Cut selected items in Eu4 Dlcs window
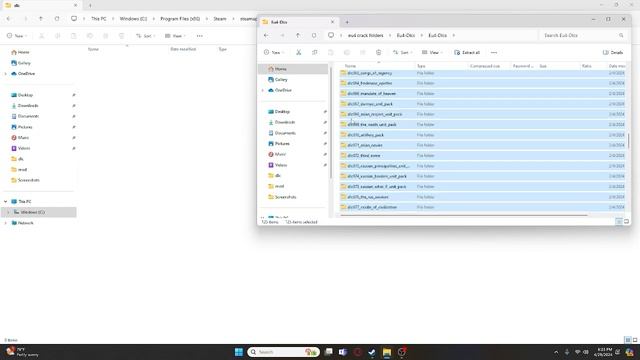This screenshot has width=640, height=360. pos(299,53)
